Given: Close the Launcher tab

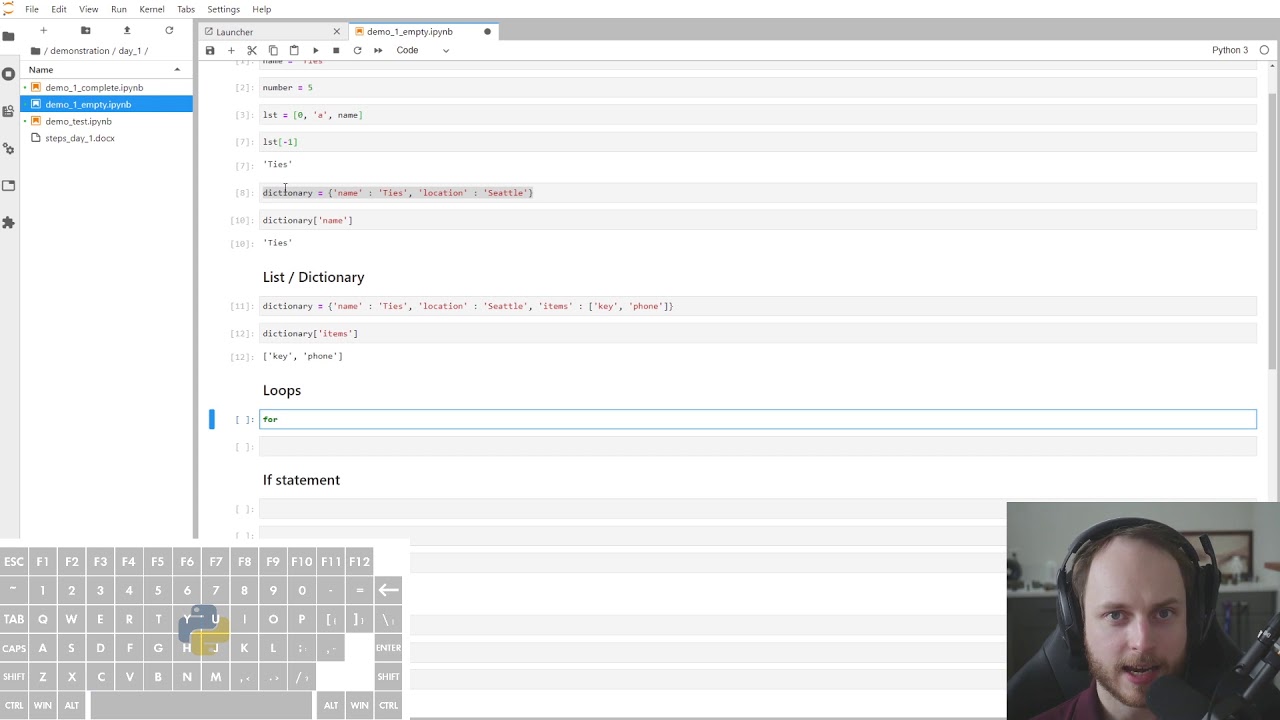Looking at the screenshot, I should 336,32.
